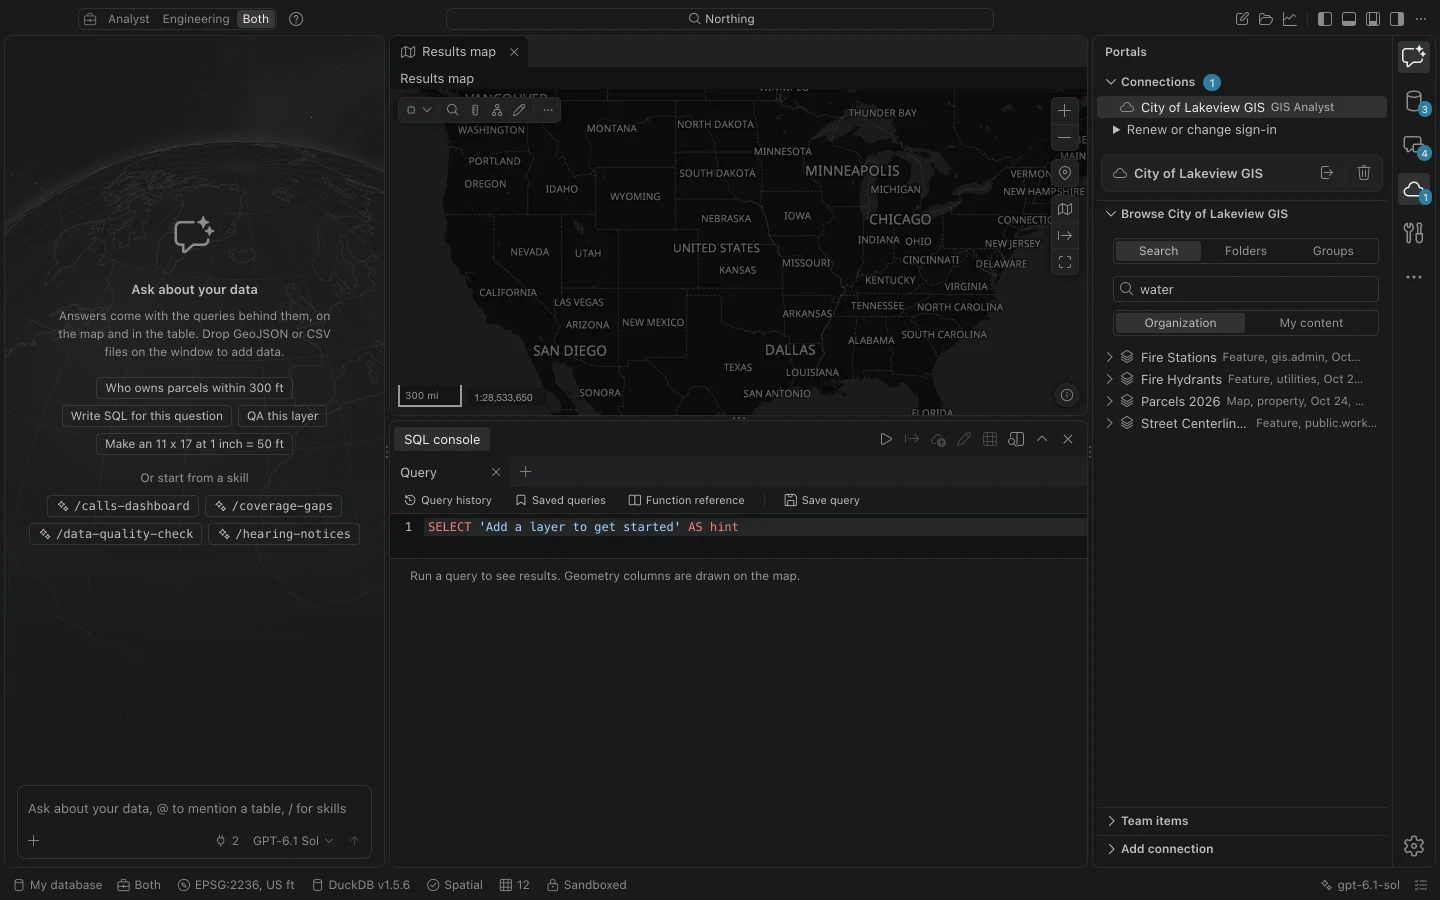The image size is (1440, 900).
Task: Click the hierarchy tool on the map toolbar
Action: tap(497, 110)
